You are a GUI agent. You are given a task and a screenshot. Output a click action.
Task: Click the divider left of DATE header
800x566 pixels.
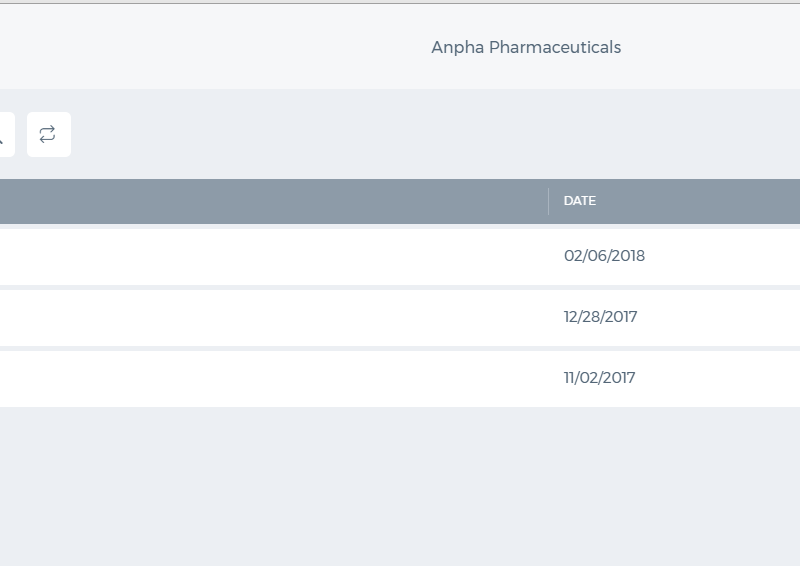pos(548,201)
